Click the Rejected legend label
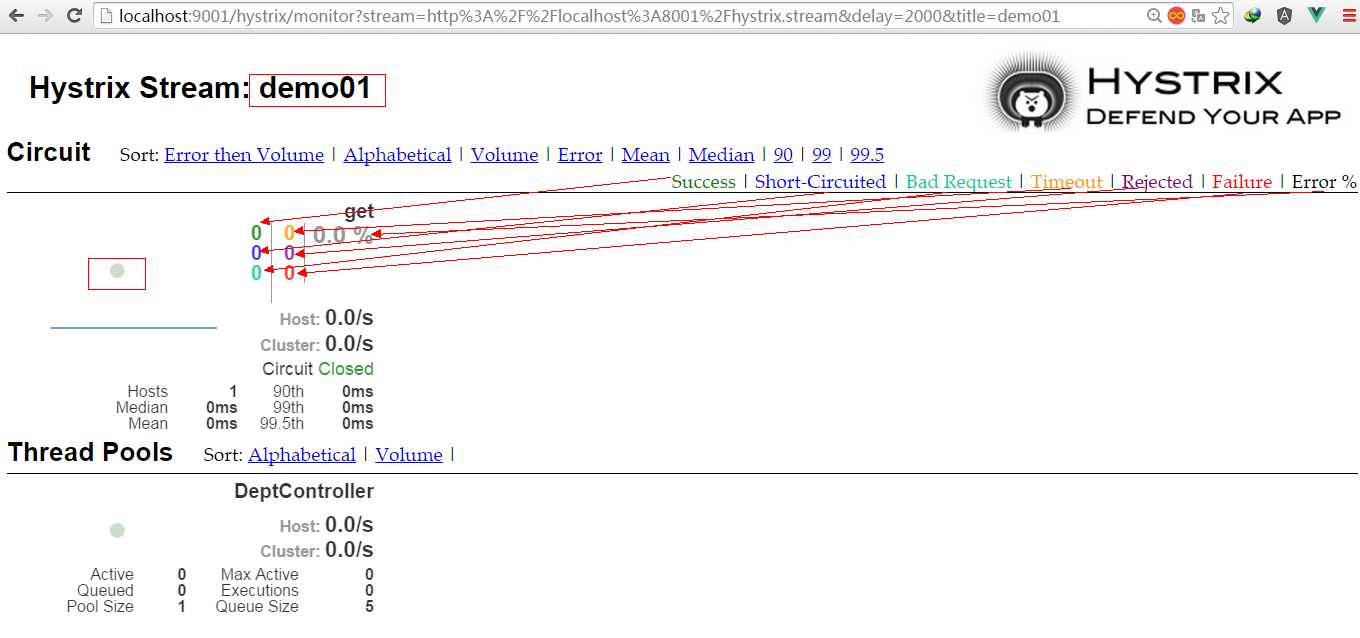This screenshot has height=638, width=1360. click(x=1157, y=182)
